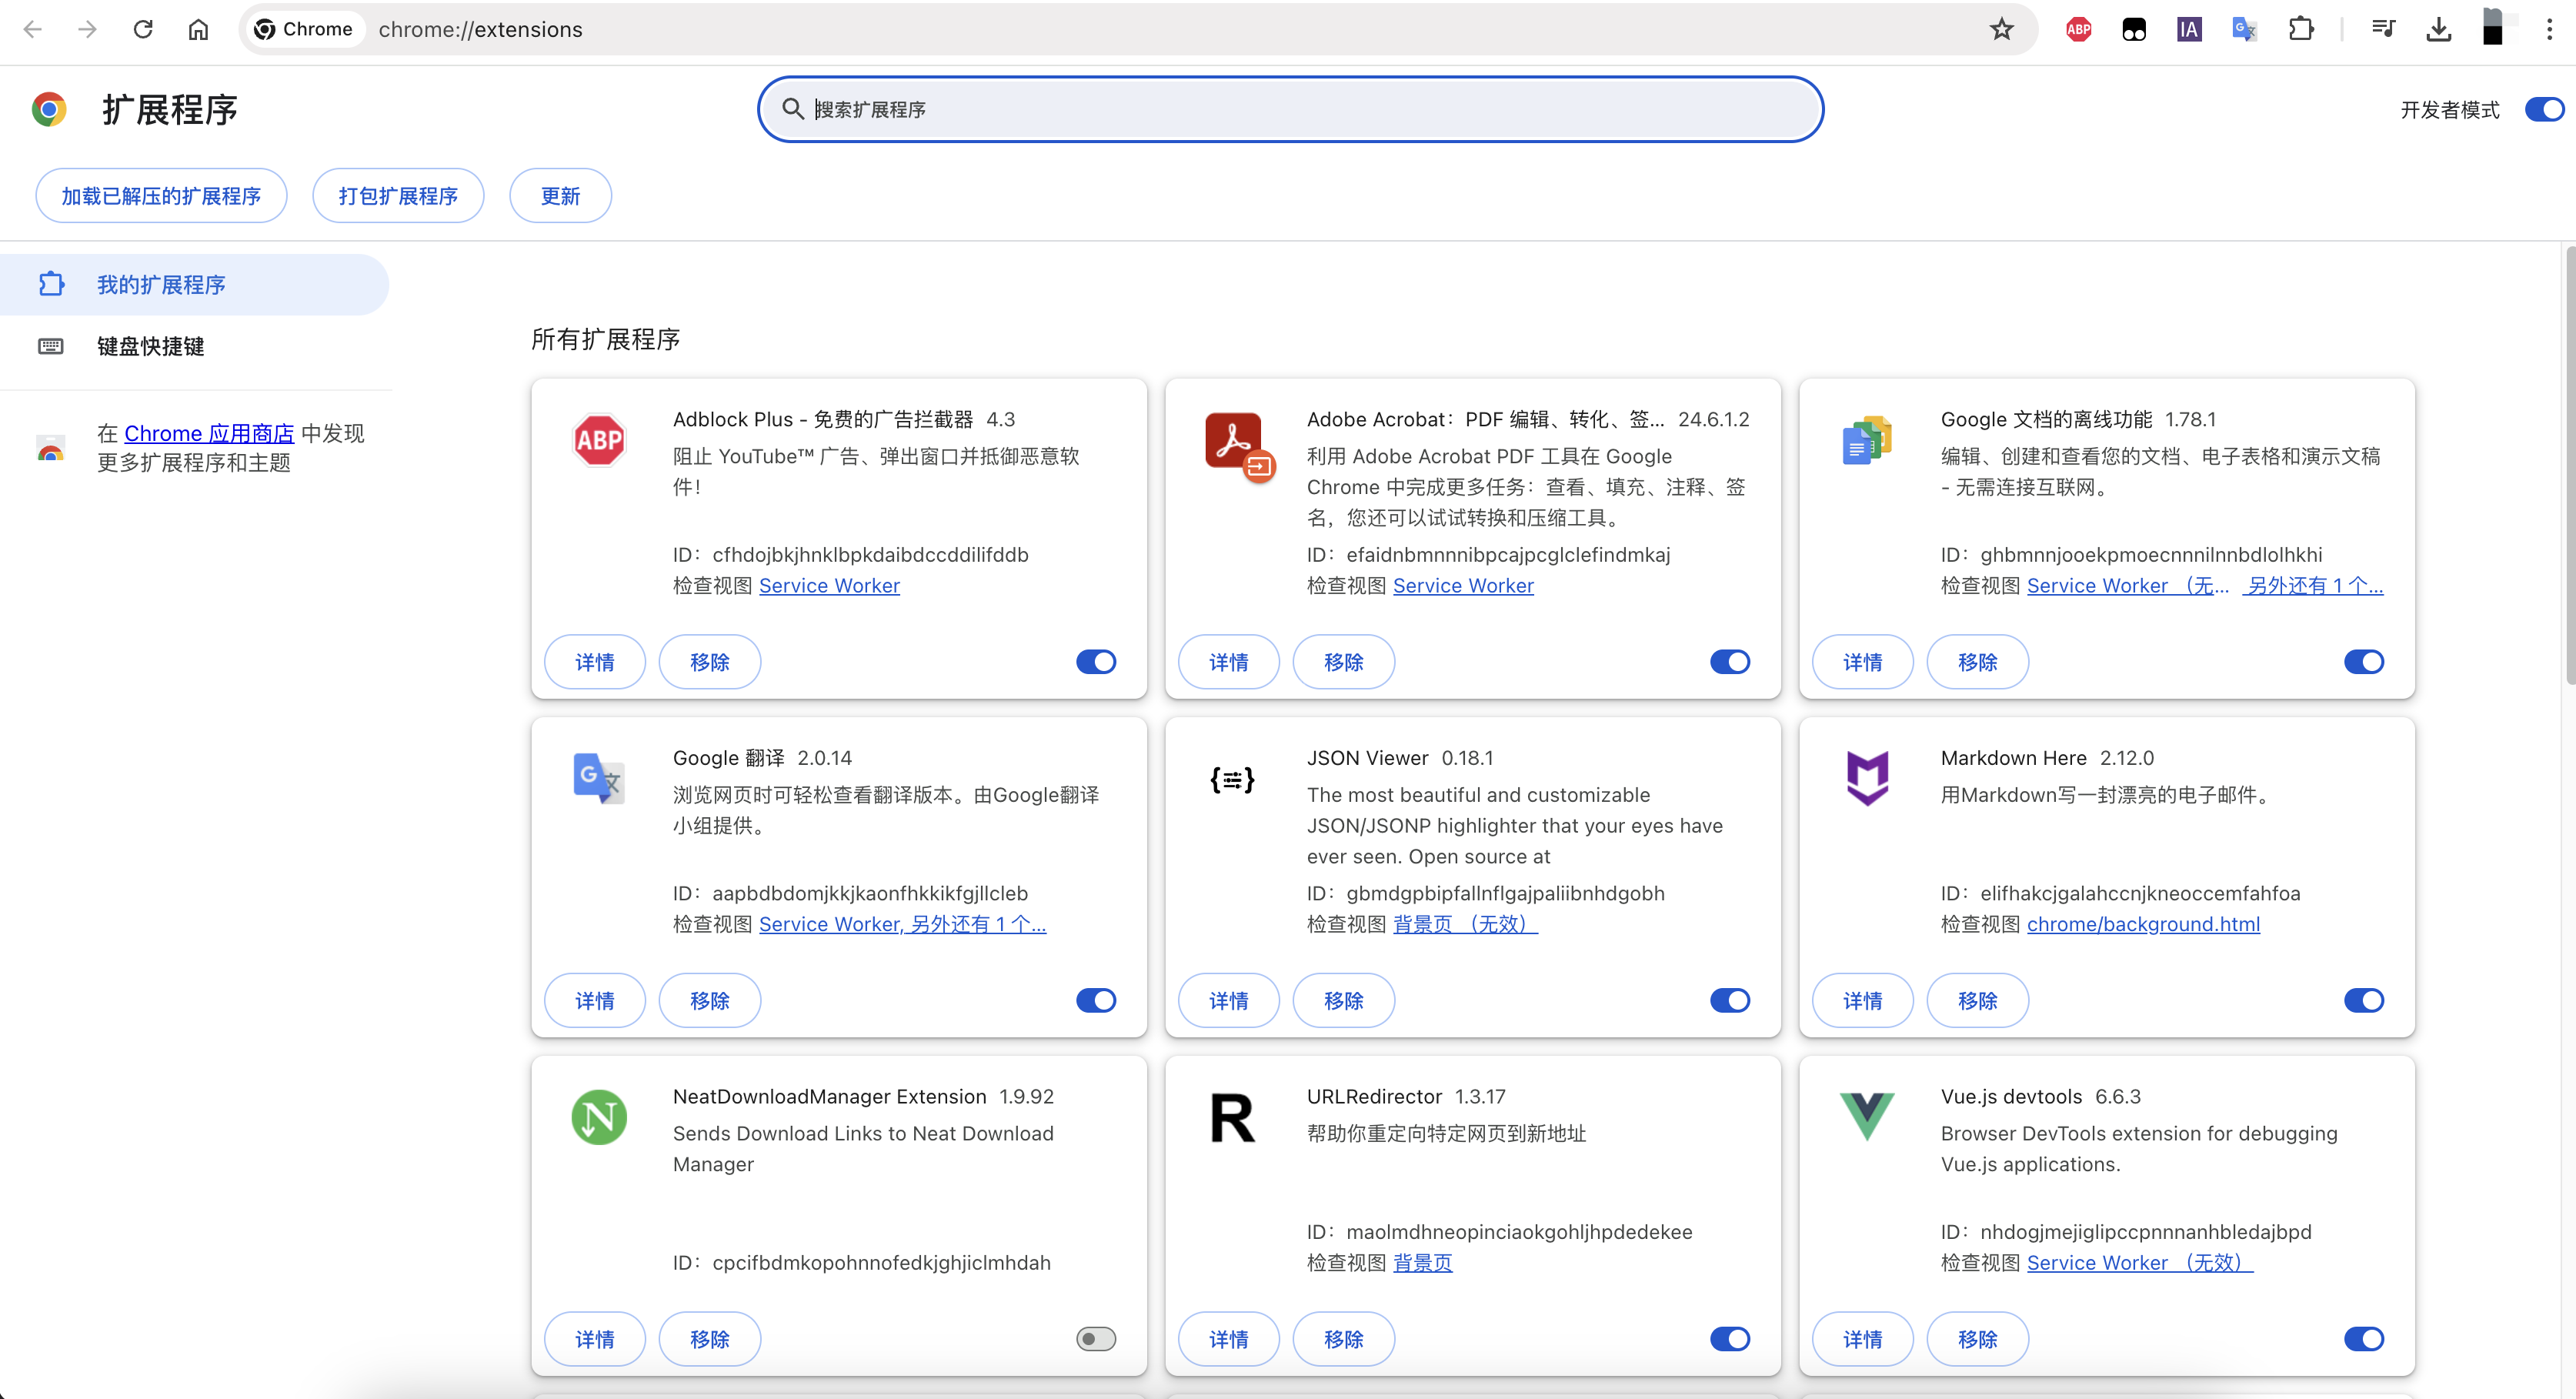Disable the Markdown Here extension toggle

click(2364, 1000)
